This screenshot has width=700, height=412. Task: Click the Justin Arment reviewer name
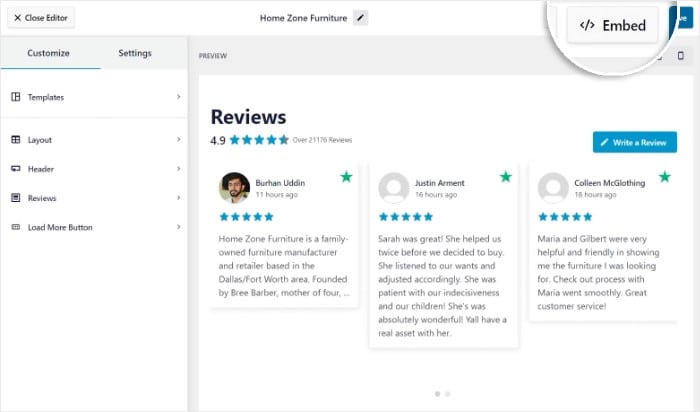(439, 183)
